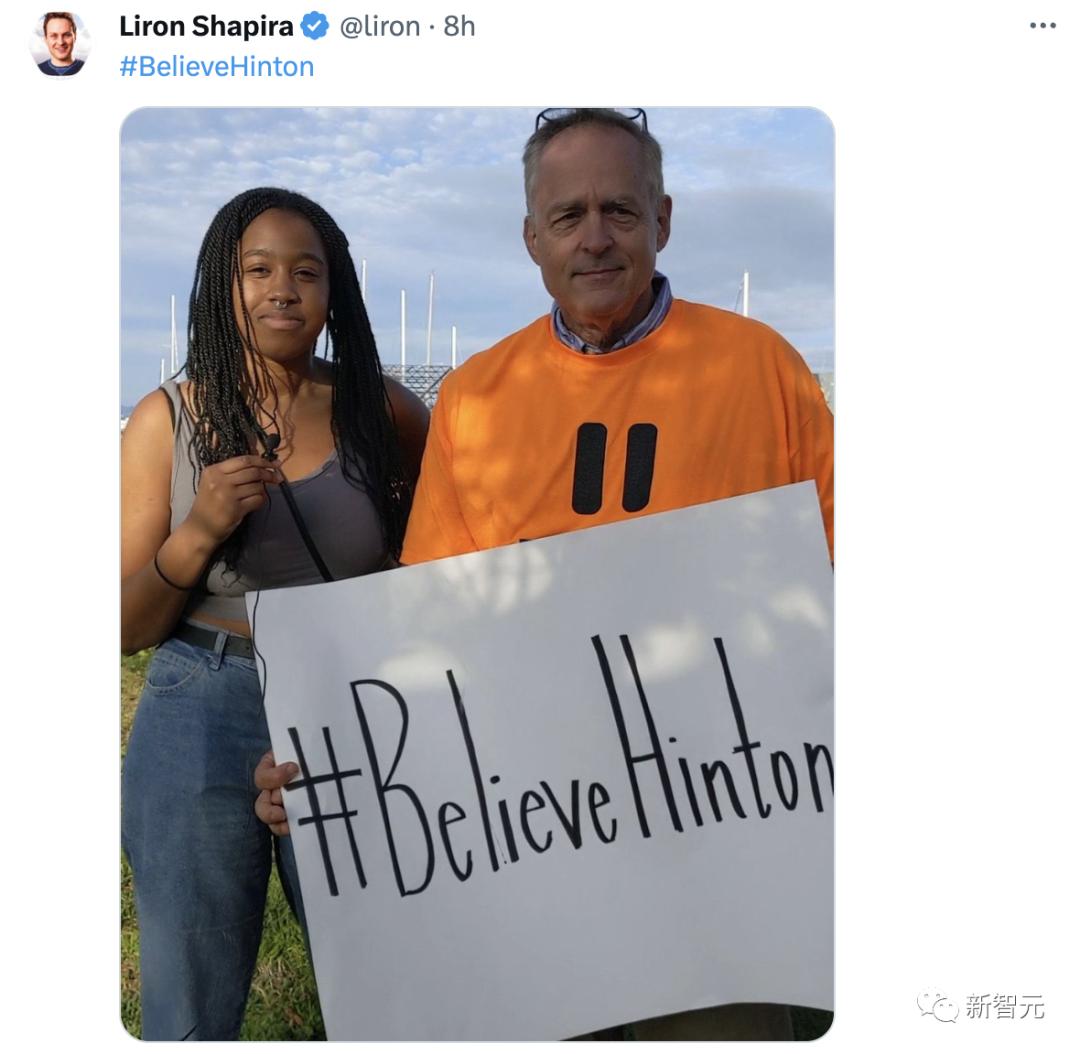Click the black pause symbol on orange shirt
The image size is (1080, 1054).
(614, 468)
